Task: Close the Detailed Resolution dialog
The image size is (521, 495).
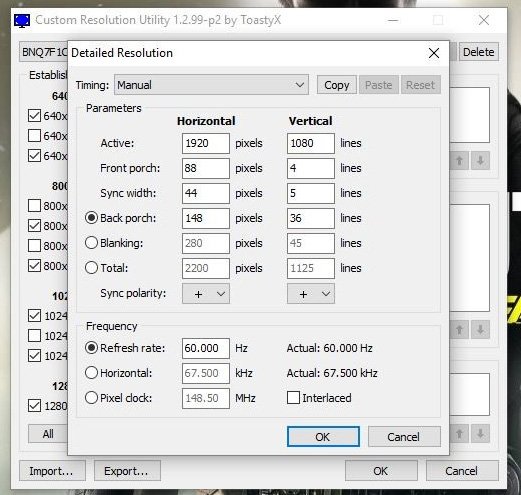Action: pyautogui.click(x=434, y=53)
